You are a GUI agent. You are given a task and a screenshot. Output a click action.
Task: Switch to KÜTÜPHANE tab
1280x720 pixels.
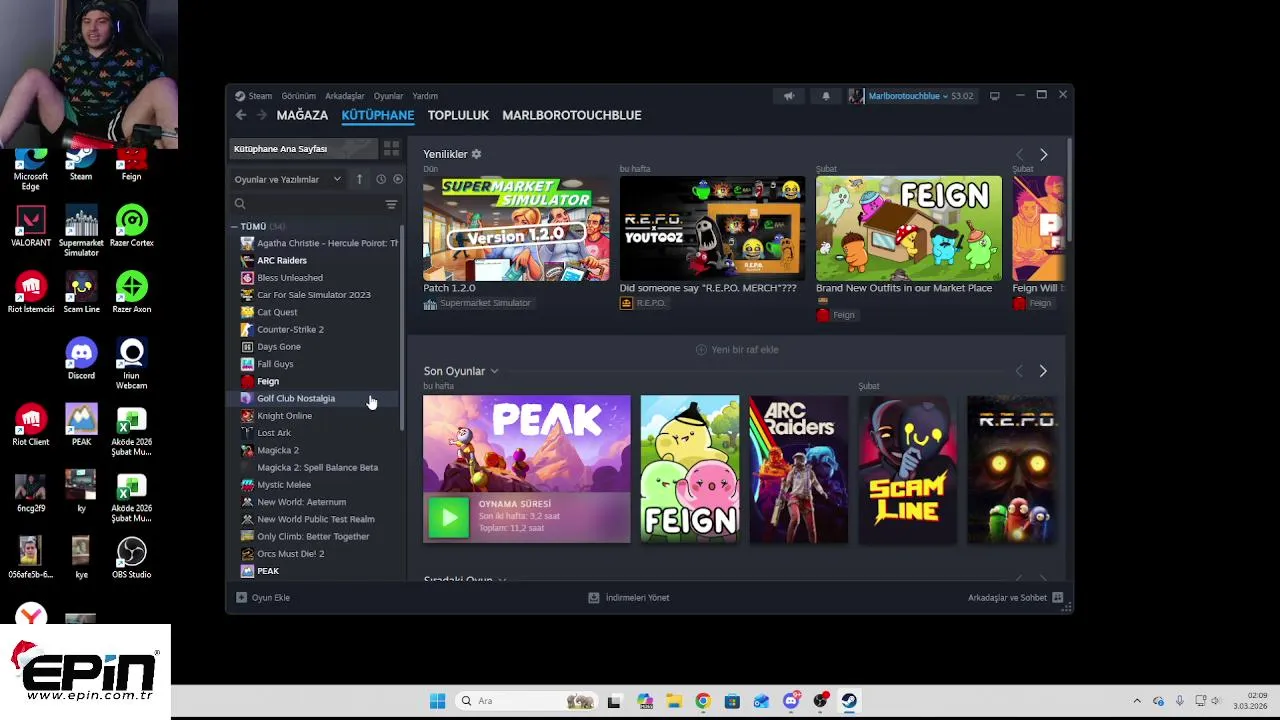pyautogui.click(x=378, y=115)
